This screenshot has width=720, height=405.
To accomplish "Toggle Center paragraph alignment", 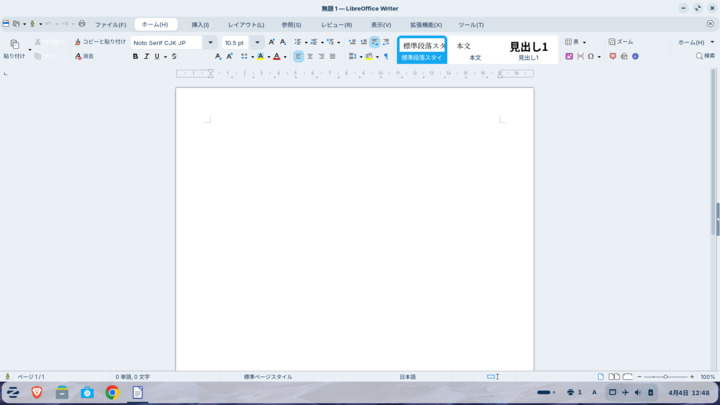I will (x=310, y=56).
